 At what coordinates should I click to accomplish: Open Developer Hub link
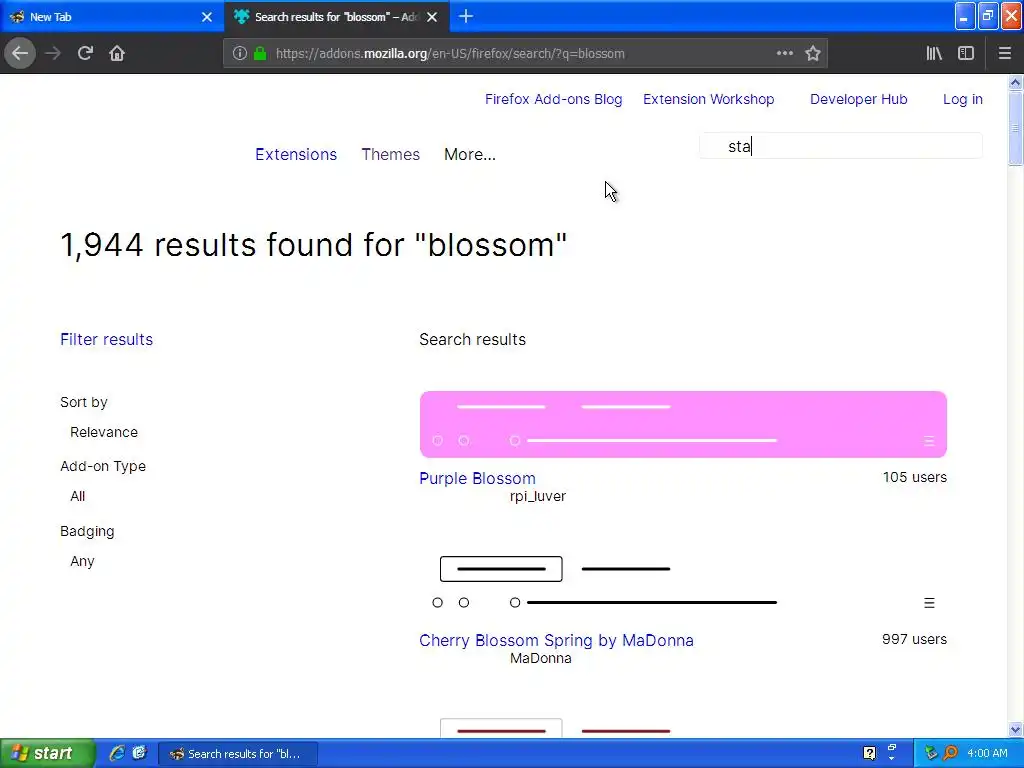point(858,99)
